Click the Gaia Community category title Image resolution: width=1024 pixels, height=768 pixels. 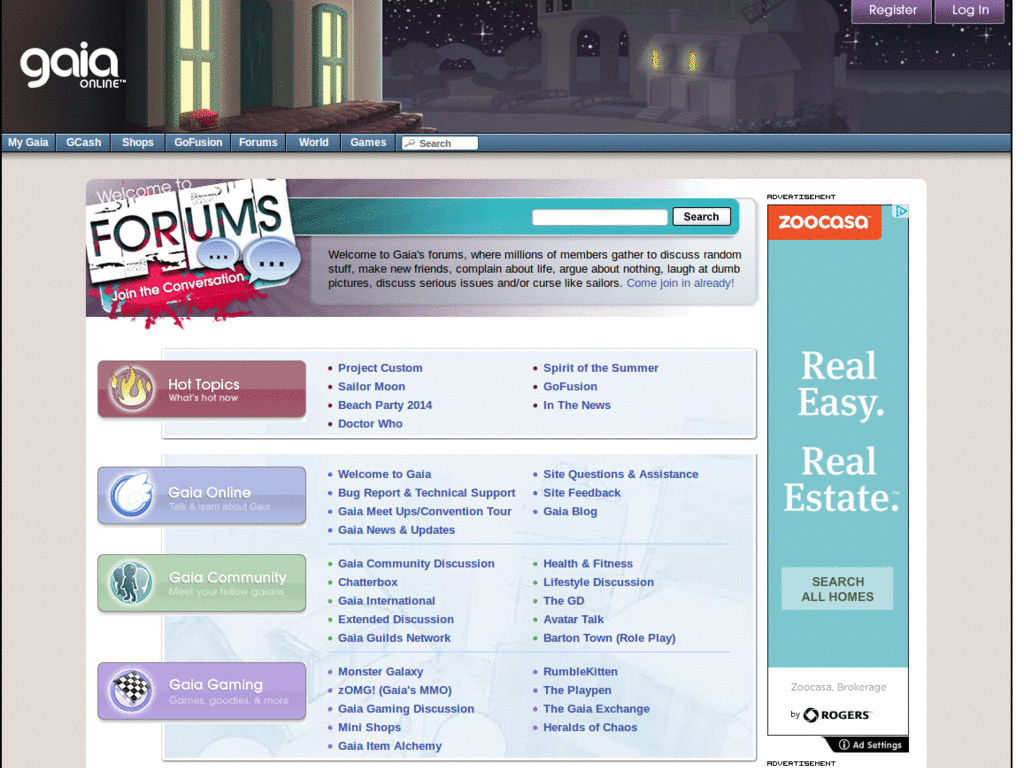point(227,577)
